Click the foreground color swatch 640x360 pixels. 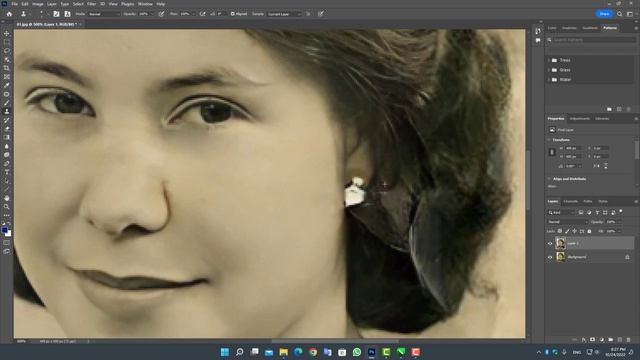(x=4, y=231)
